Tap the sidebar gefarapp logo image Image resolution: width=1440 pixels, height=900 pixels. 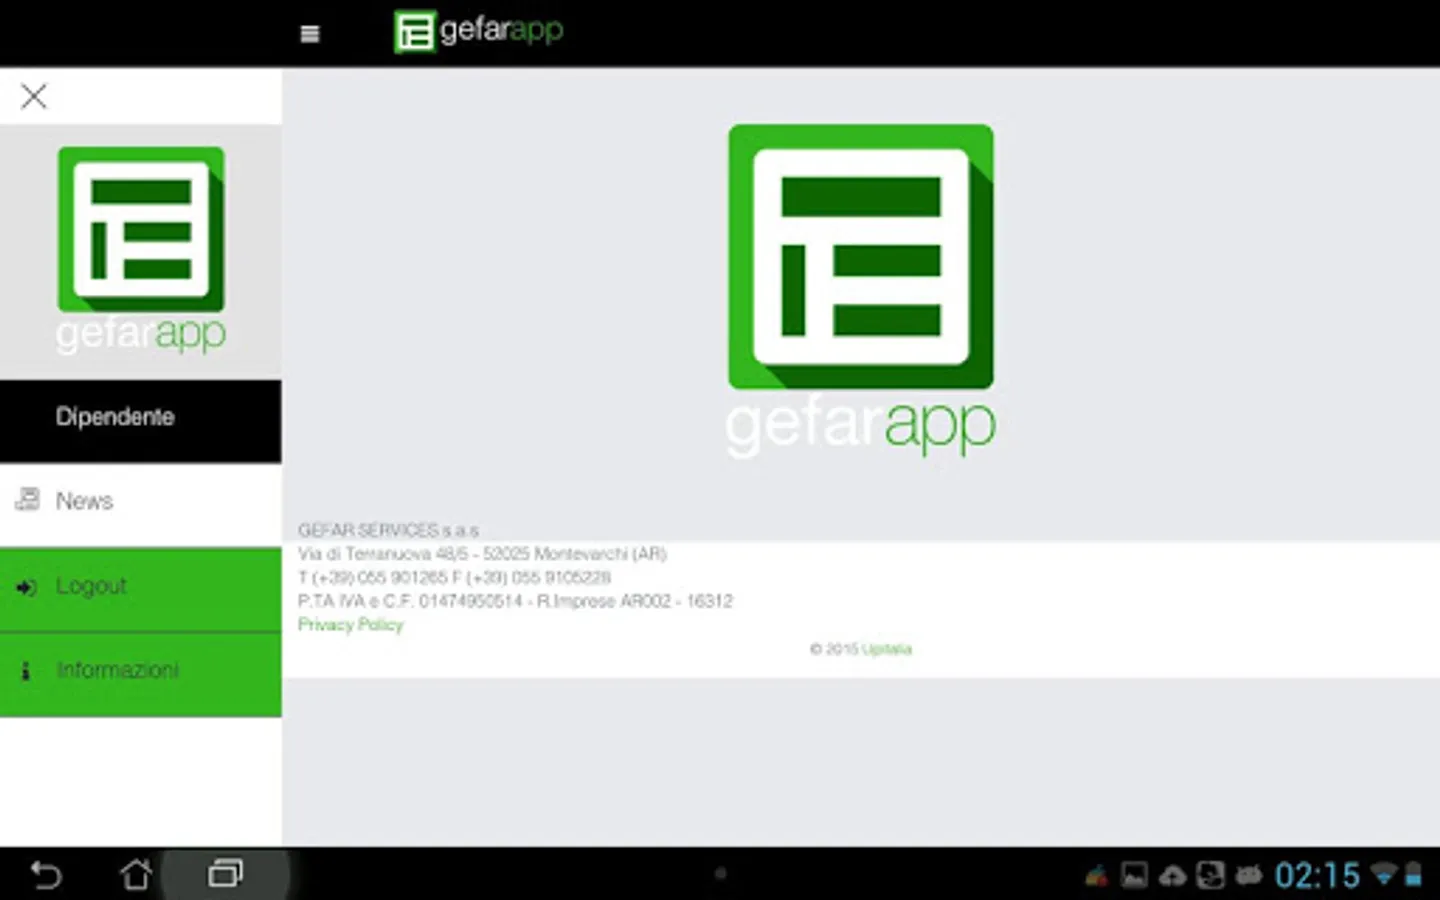[x=141, y=251]
